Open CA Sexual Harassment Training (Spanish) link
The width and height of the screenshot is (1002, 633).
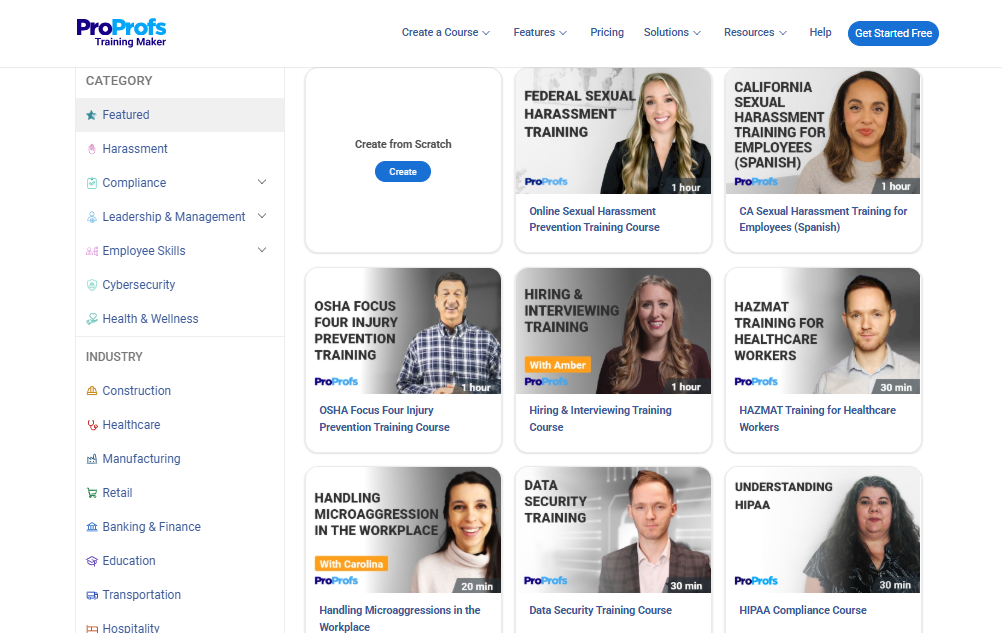823,219
